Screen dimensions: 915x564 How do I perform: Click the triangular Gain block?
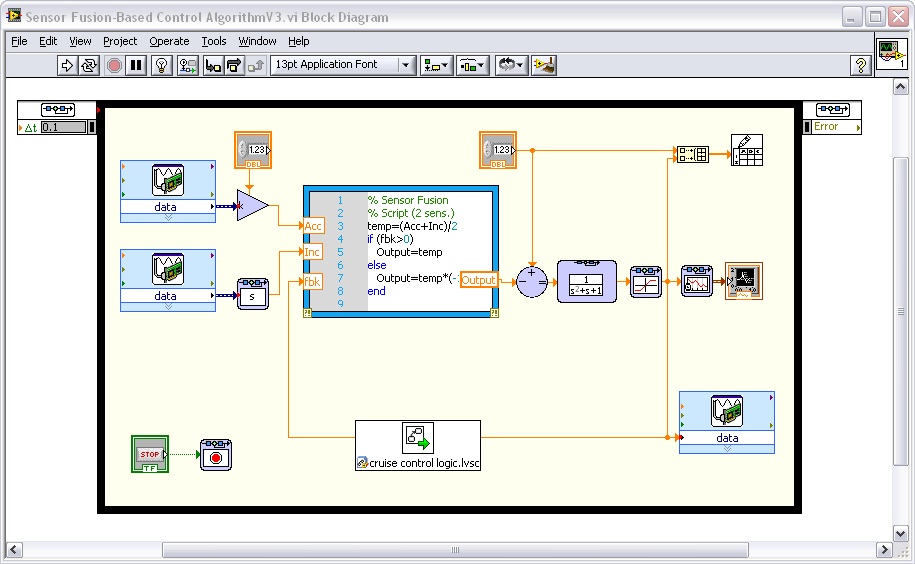252,206
